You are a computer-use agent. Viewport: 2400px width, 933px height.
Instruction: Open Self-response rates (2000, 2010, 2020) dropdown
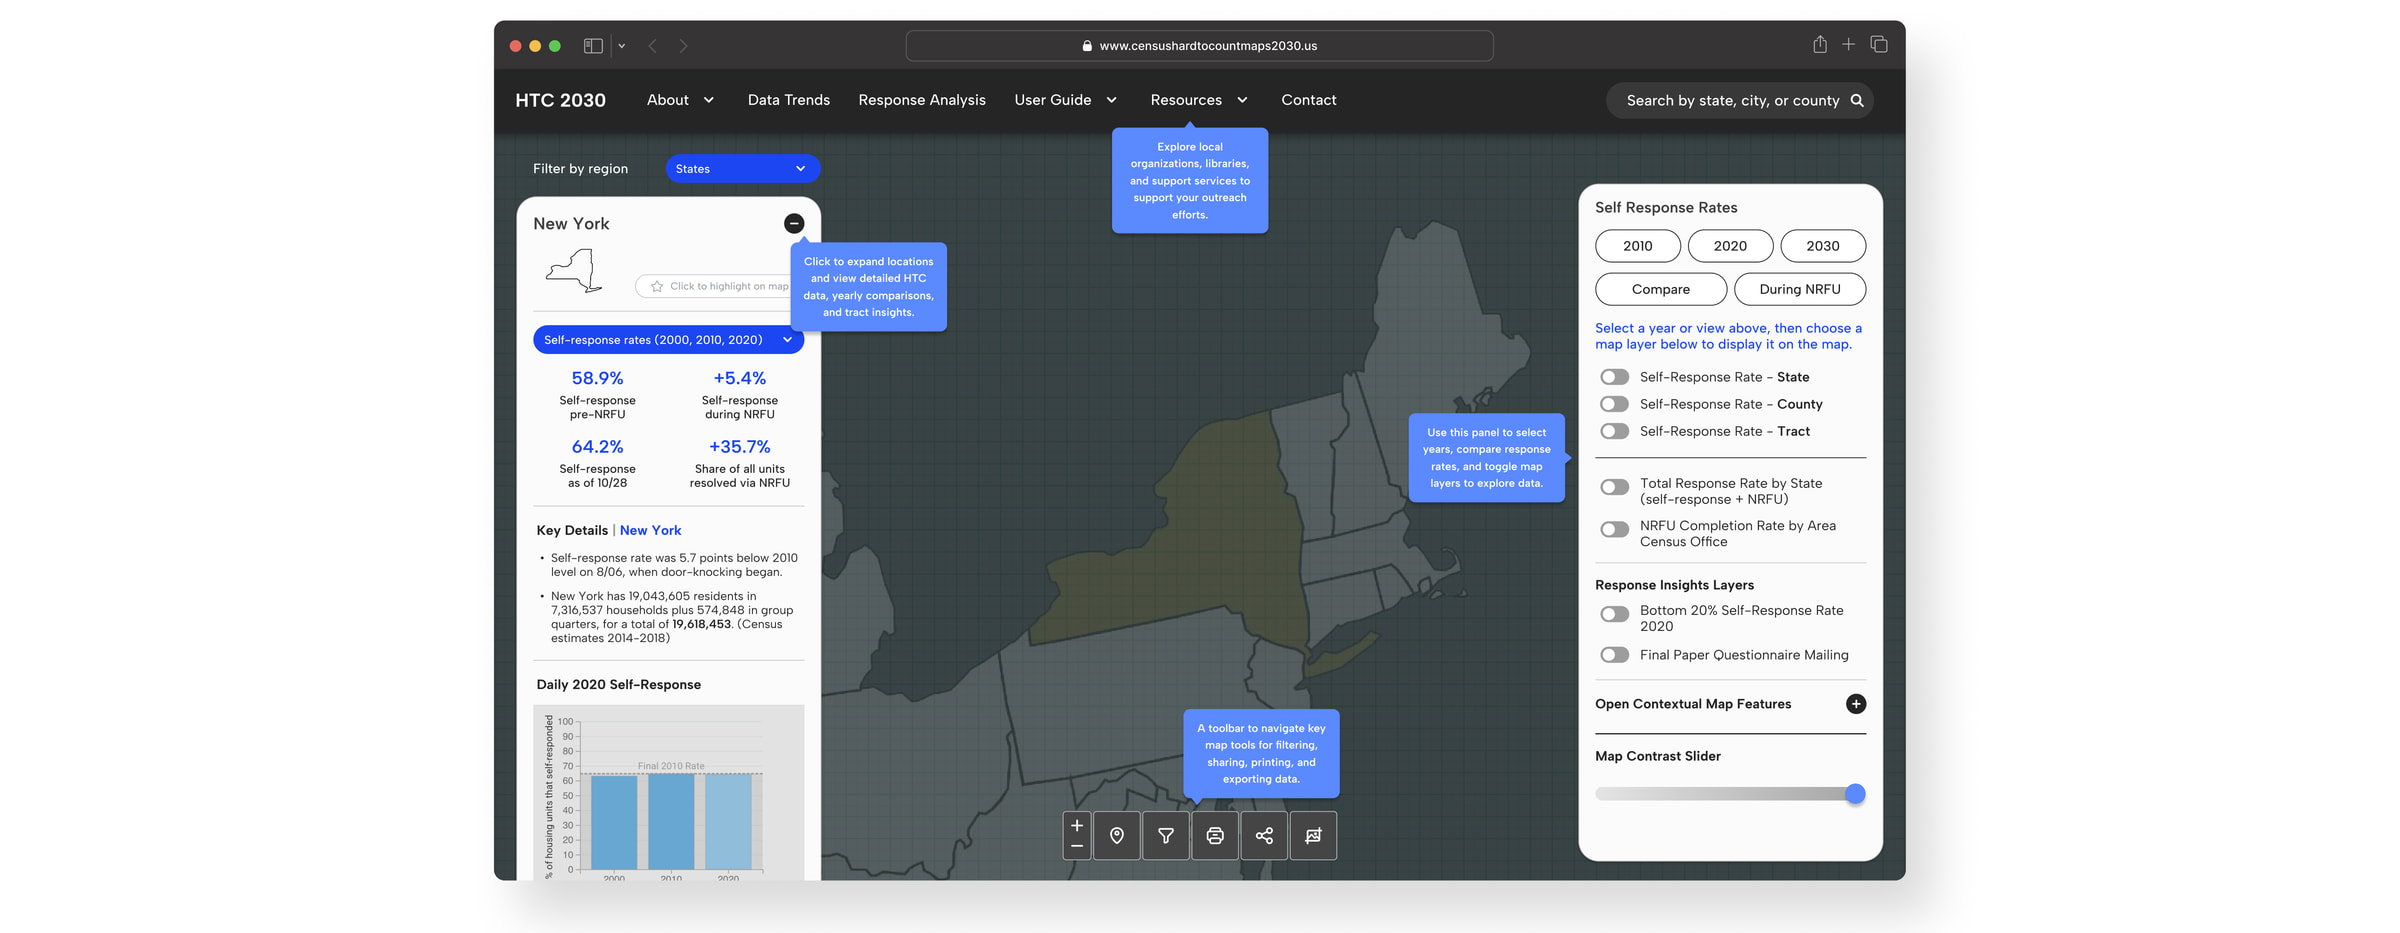[668, 340]
